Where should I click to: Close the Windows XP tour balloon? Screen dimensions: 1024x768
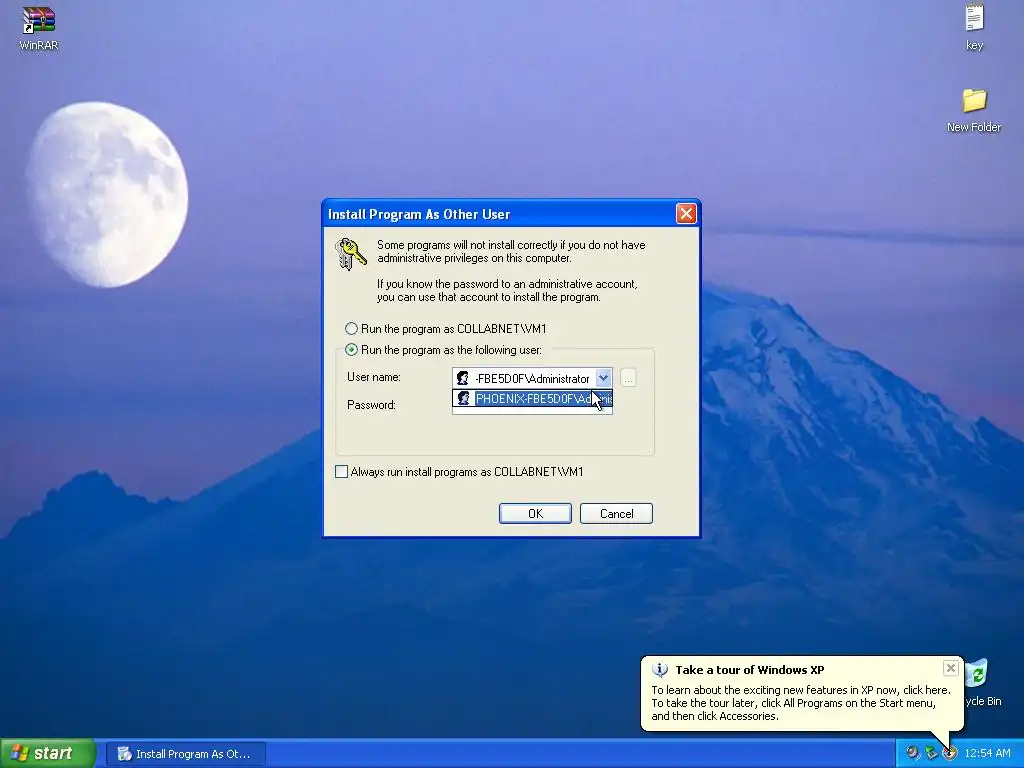click(x=950, y=667)
